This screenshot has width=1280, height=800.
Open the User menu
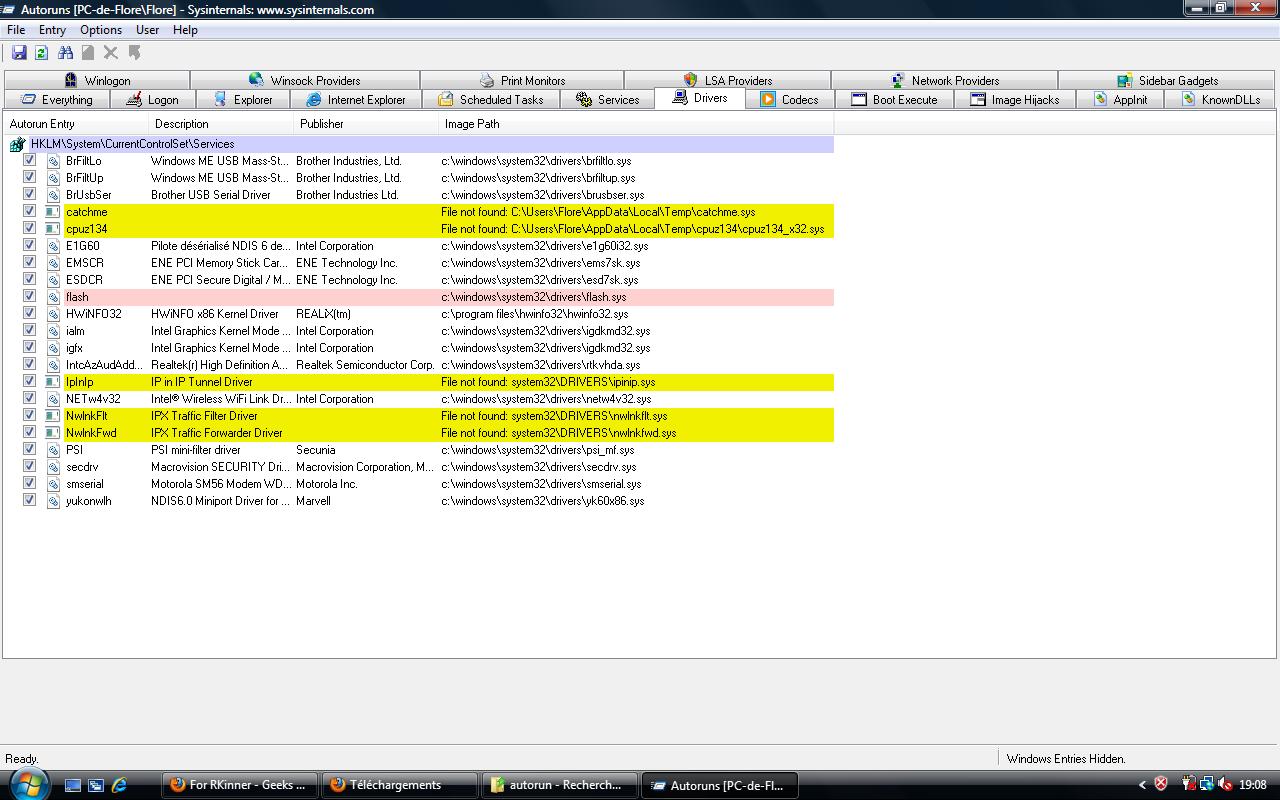coord(147,30)
